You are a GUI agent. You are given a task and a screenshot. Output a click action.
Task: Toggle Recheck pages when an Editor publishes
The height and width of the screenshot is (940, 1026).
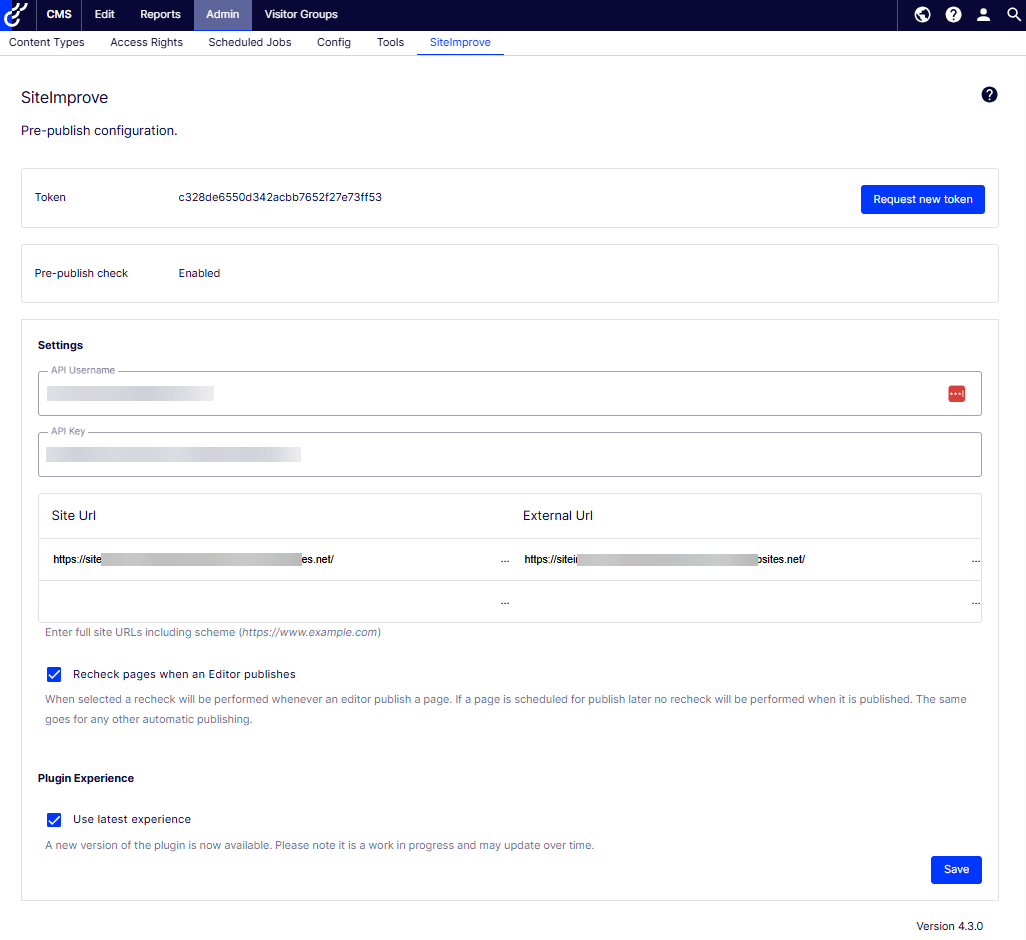pos(54,674)
